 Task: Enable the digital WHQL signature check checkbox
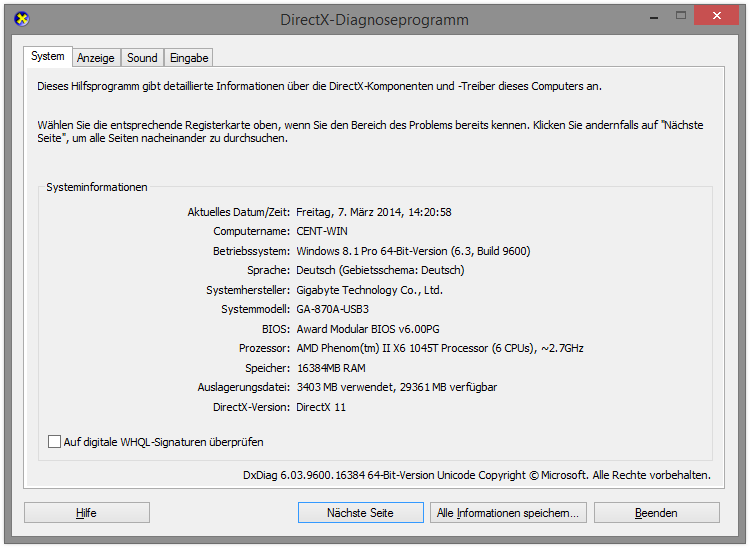click(x=55, y=442)
